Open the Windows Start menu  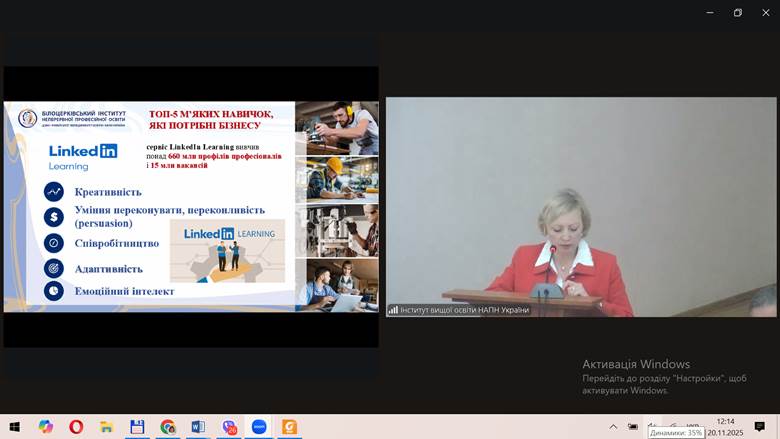(14, 426)
